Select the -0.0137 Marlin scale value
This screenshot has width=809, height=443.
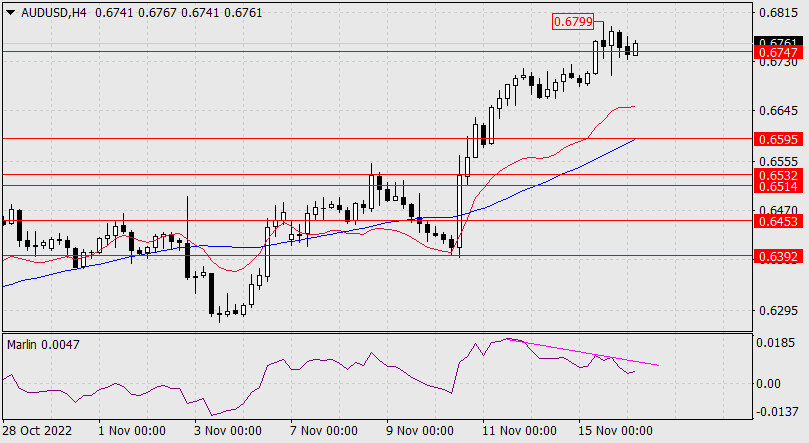(x=775, y=412)
